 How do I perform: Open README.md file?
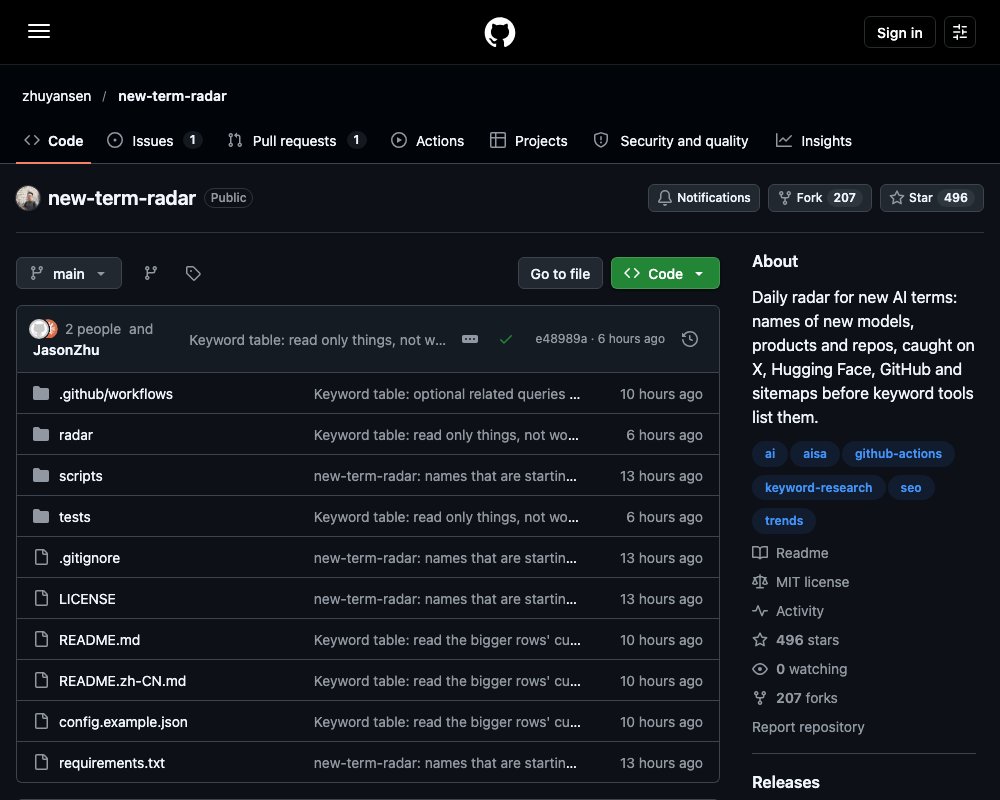point(99,640)
